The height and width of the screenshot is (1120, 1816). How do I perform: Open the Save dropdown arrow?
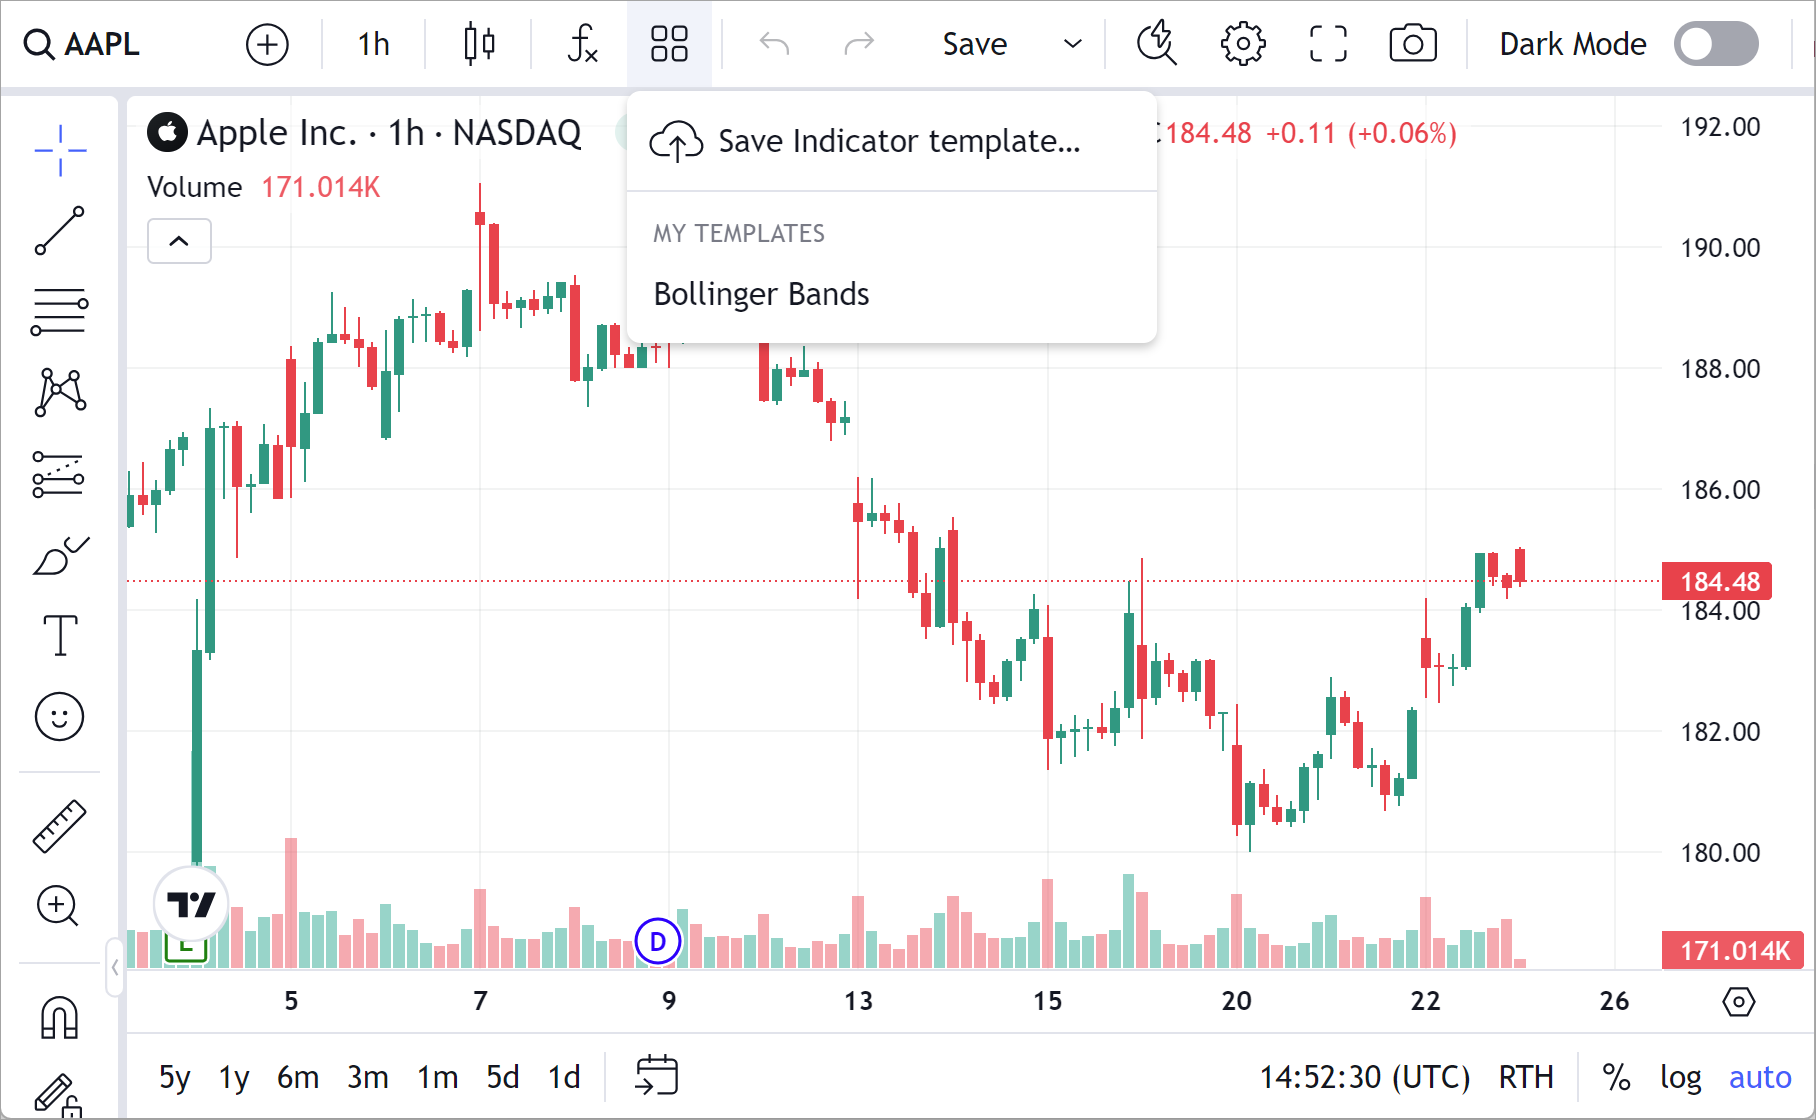click(1072, 44)
